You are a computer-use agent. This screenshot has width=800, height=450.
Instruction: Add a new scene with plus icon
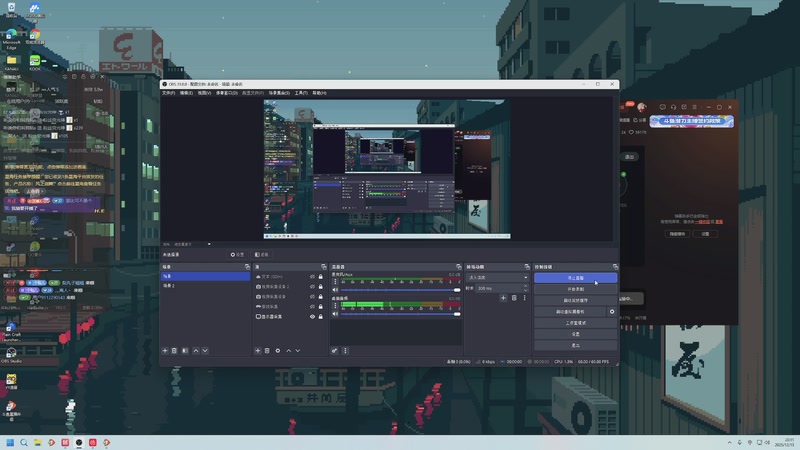pyautogui.click(x=165, y=351)
